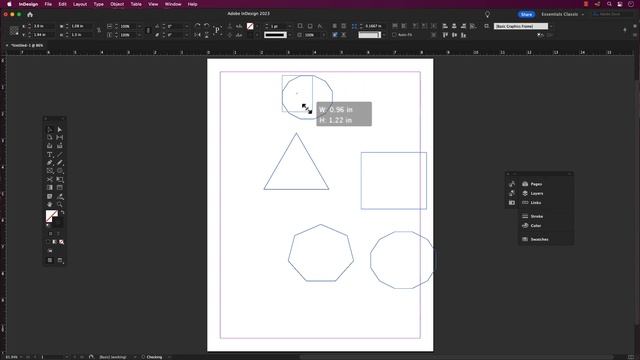This screenshot has width=640, height=360.
Task: Select the Scissors tool
Action: click(x=50, y=180)
